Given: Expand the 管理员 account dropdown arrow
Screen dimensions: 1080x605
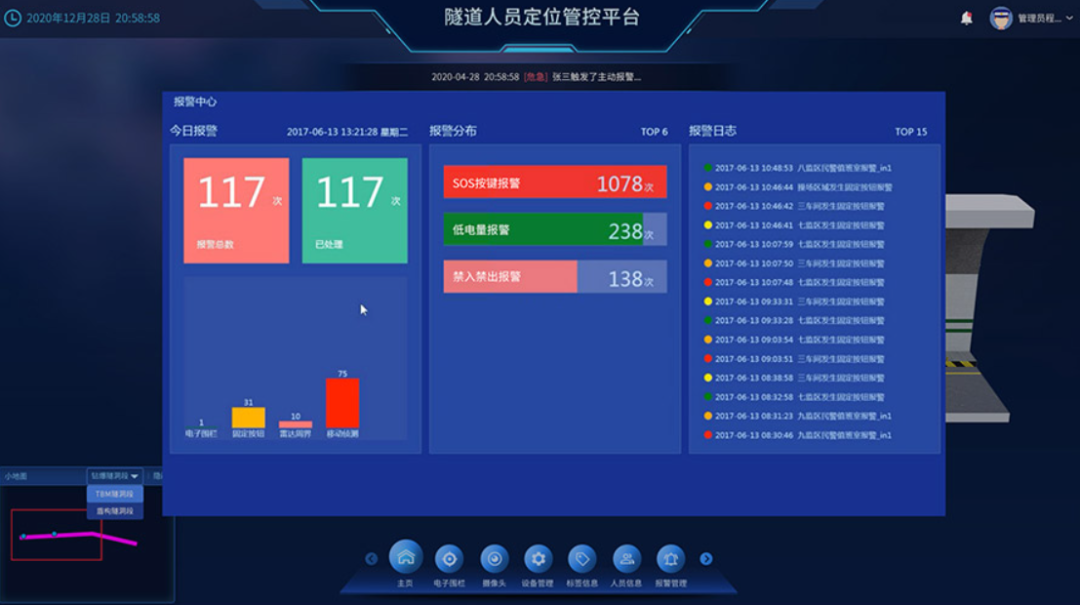Looking at the screenshot, I should 1069,18.
